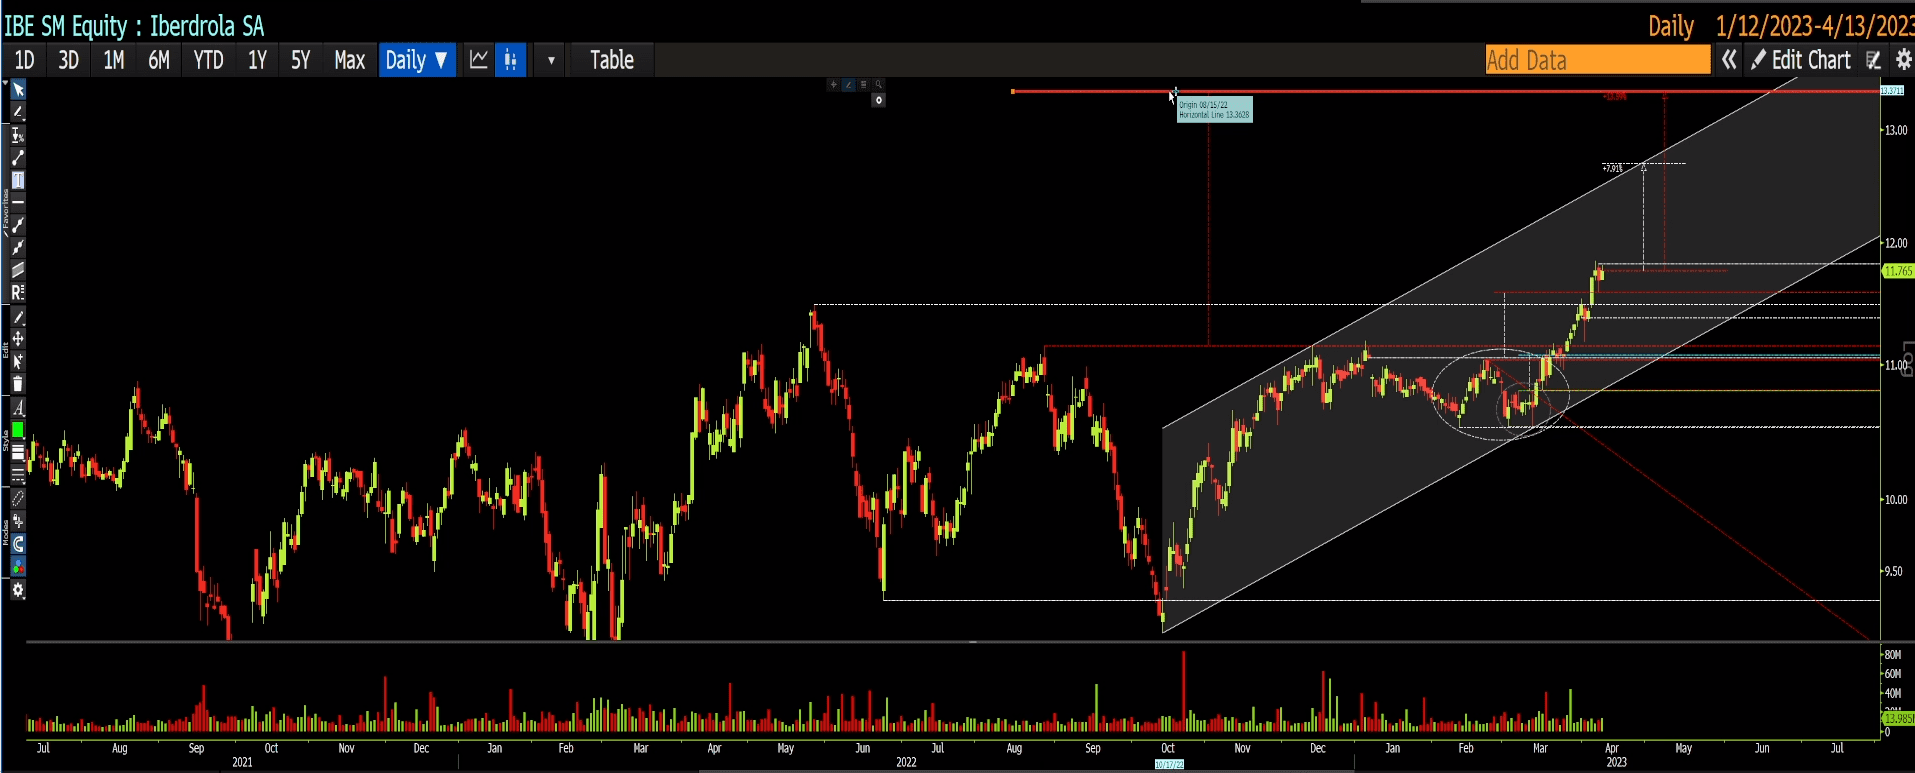Screen dimensions: 1915x773
Task: Select the Text annotation tool
Action: point(18,180)
